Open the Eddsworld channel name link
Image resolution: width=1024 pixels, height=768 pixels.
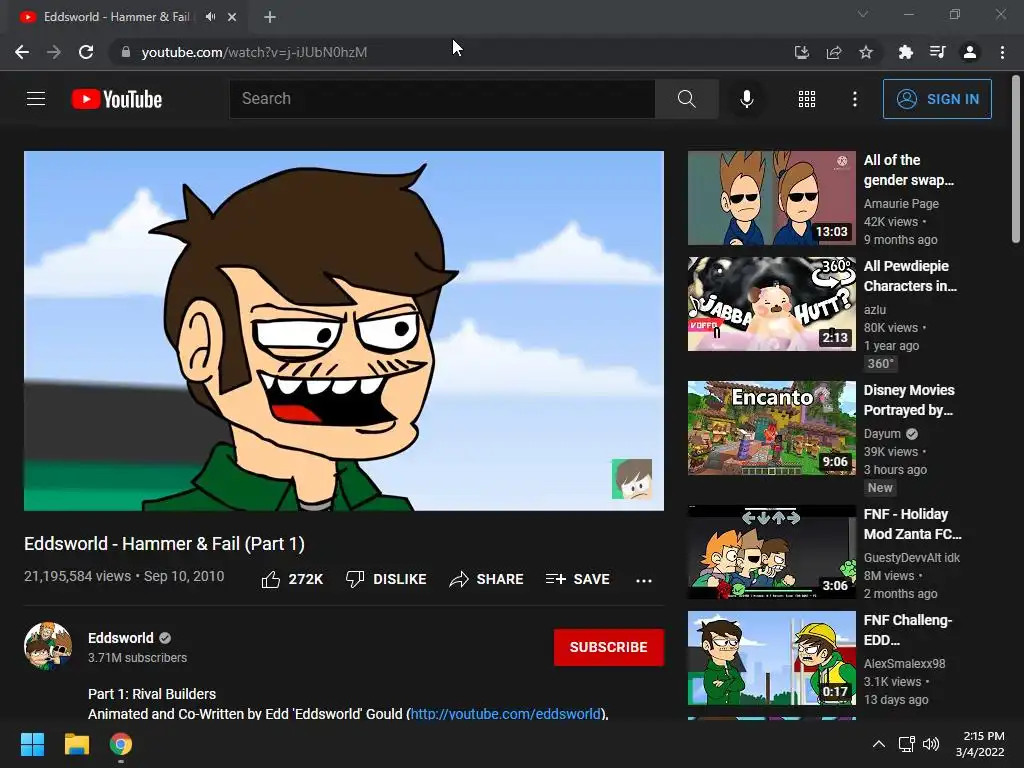coord(121,638)
